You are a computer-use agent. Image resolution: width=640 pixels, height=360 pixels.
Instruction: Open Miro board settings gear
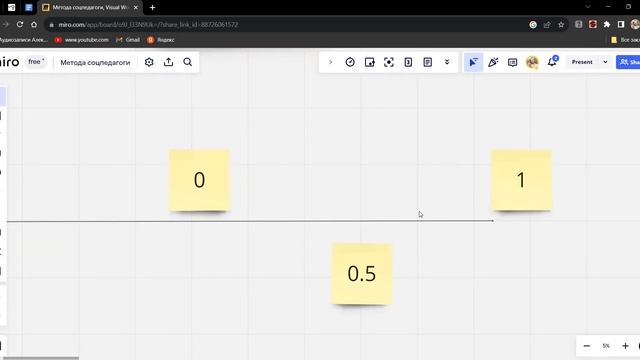(x=149, y=62)
